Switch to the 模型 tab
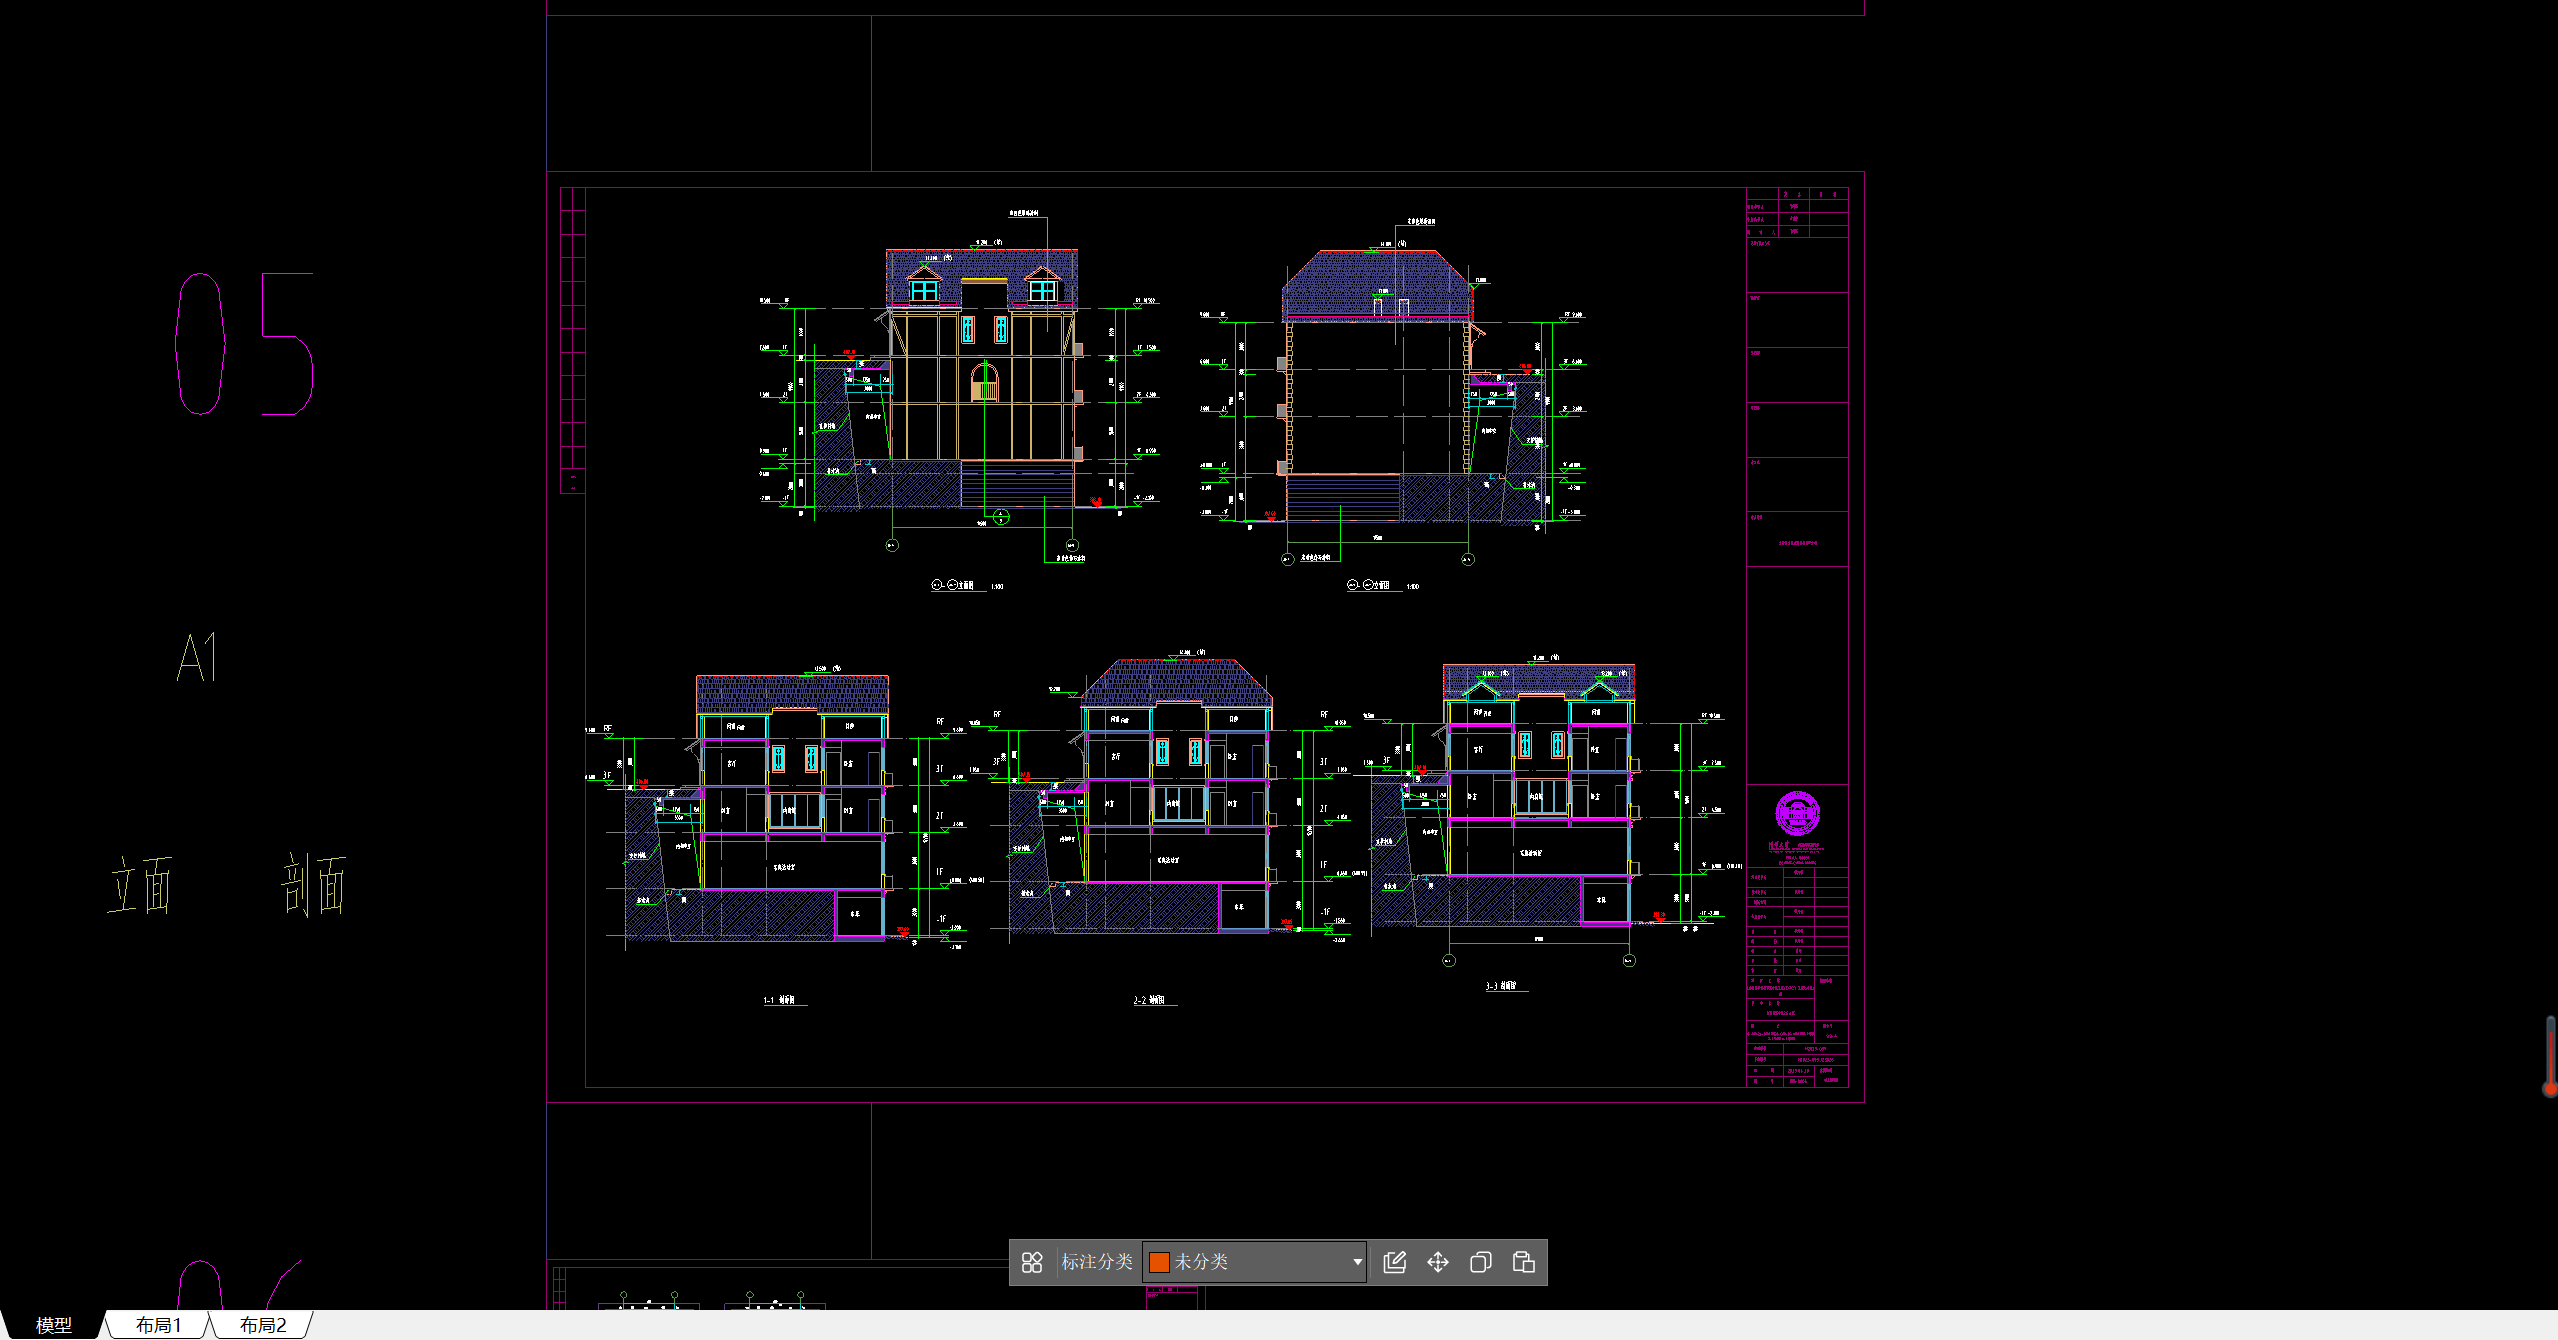The width and height of the screenshot is (2558, 1340). (53, 1325)
